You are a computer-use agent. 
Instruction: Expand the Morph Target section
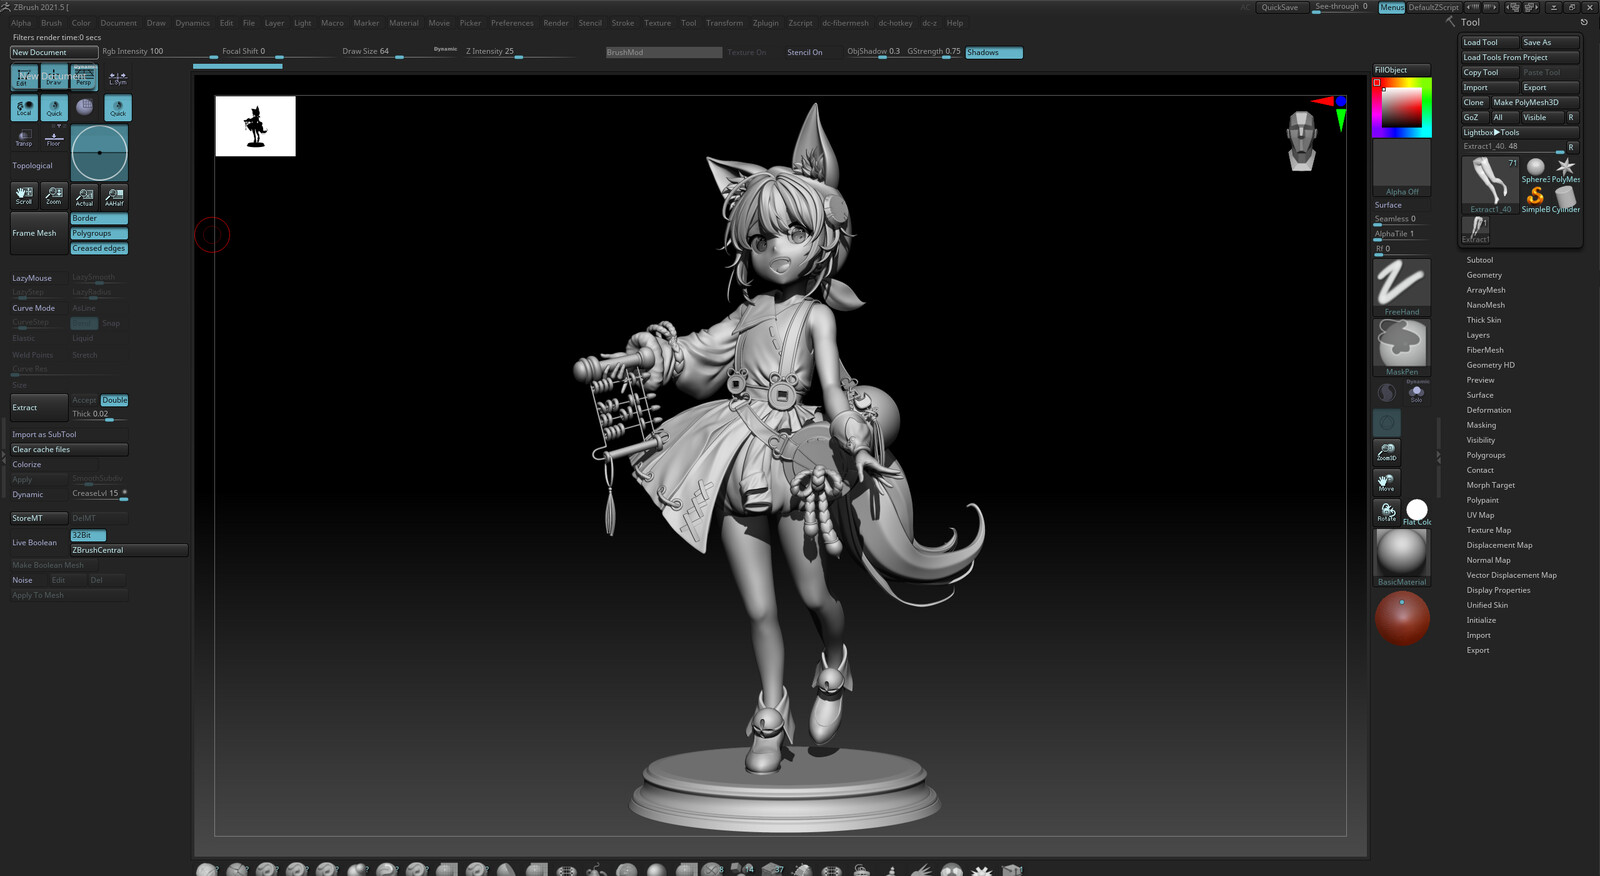pyautogui.click(x=1490, y=485)
